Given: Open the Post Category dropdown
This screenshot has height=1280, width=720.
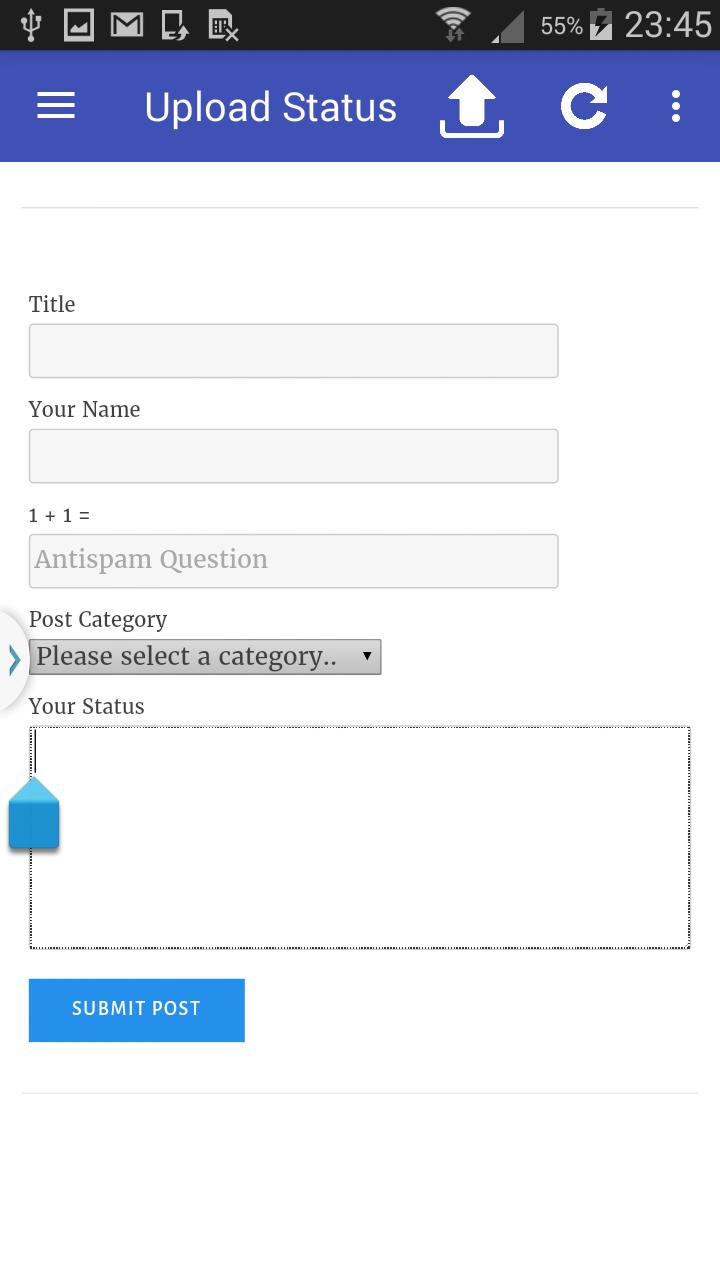Looking at the screenshot, I should [205, 657].
